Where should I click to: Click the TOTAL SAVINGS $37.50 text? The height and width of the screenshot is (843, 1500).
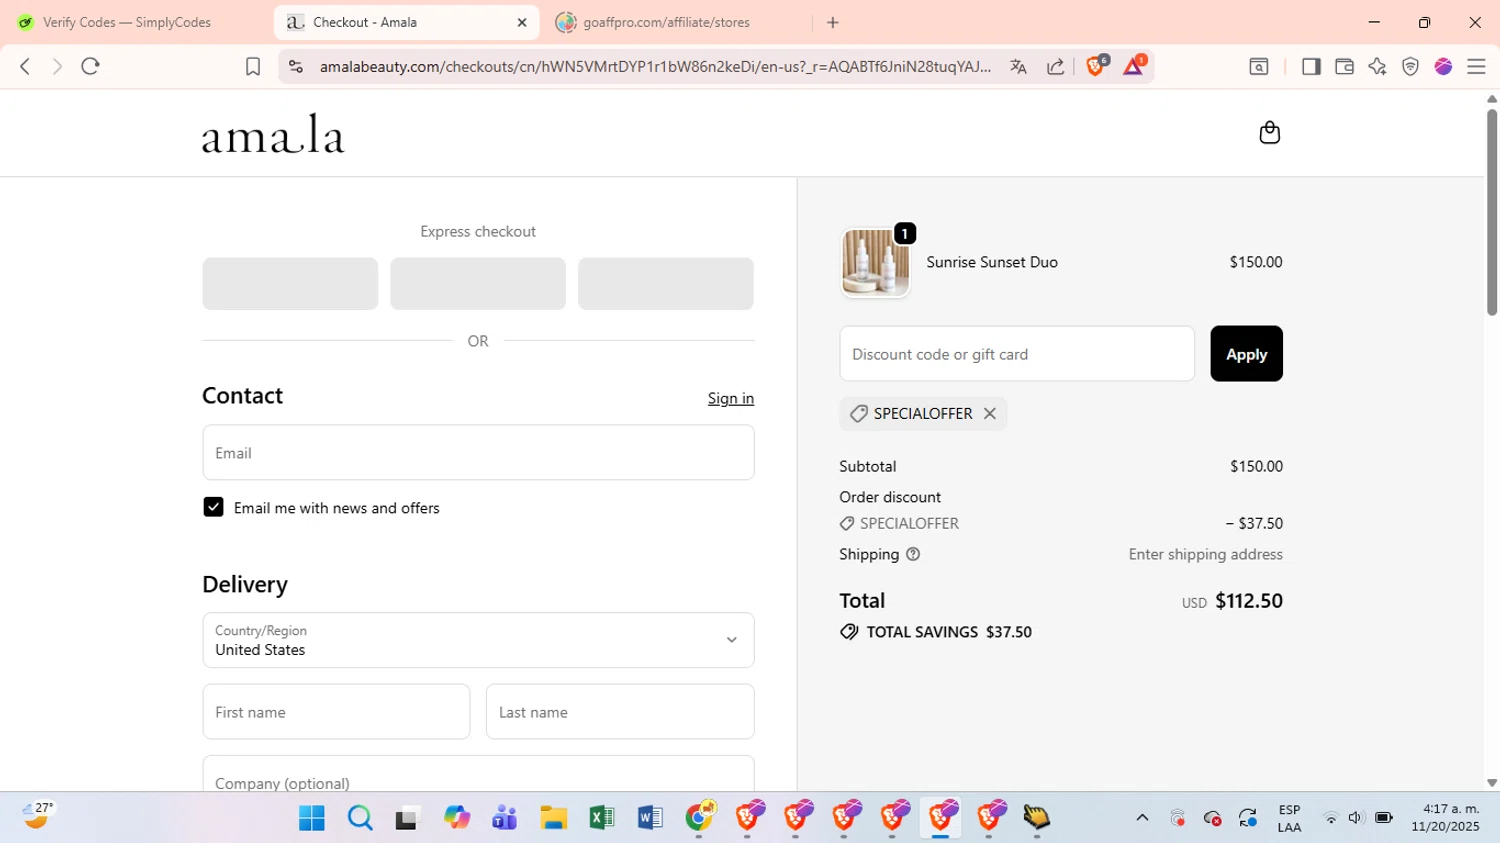click(949, 632)
